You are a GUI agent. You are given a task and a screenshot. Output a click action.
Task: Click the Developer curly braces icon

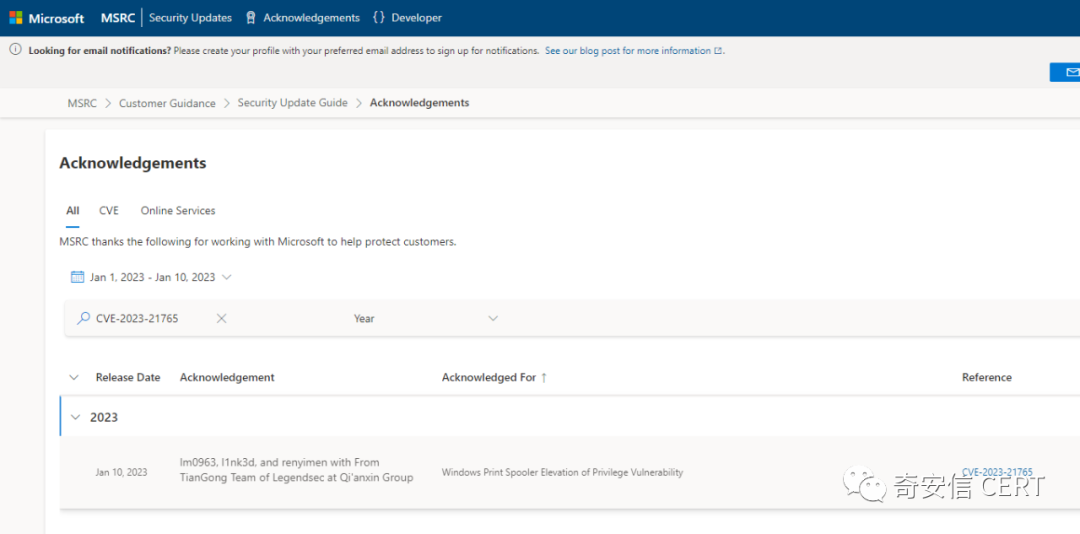tap(378, 18)
